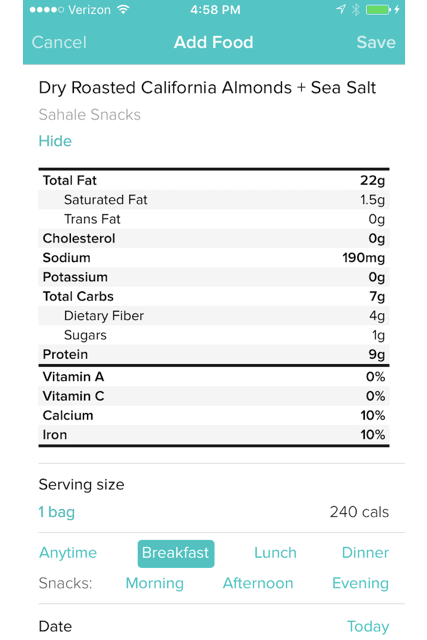Tap the Bluetooth status icon
Viewport: 427px width, 640px height.
(356, 9)
